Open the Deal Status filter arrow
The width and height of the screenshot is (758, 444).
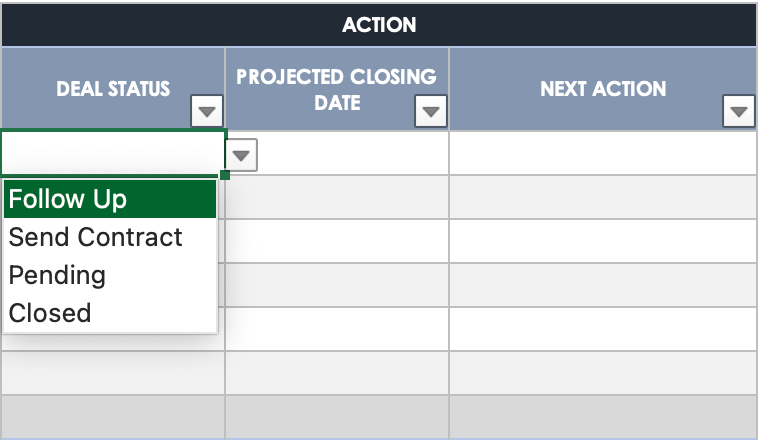pos(207,111)
